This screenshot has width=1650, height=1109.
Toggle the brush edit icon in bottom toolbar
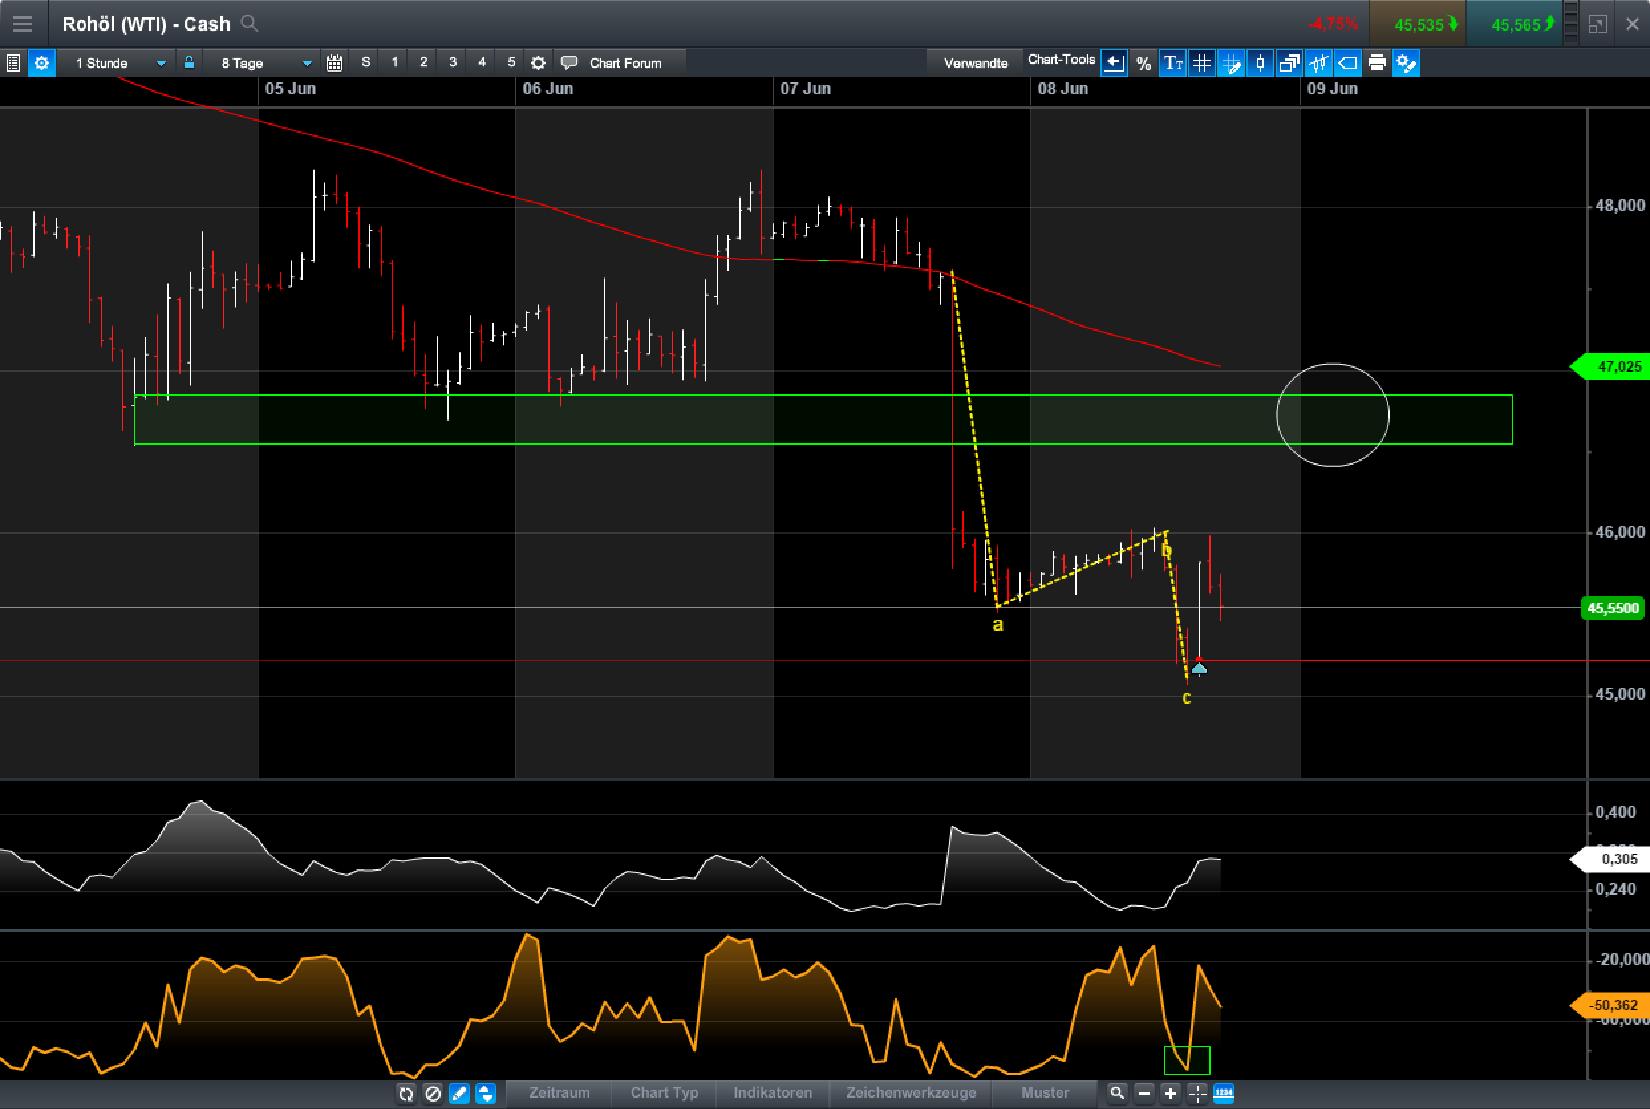pyautogui.click(x=459, y=1094)
